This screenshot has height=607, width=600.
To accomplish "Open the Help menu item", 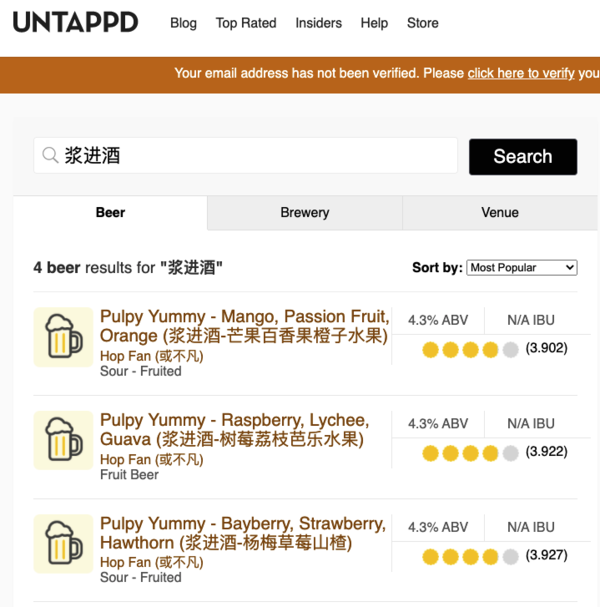I will coord(374,23).
